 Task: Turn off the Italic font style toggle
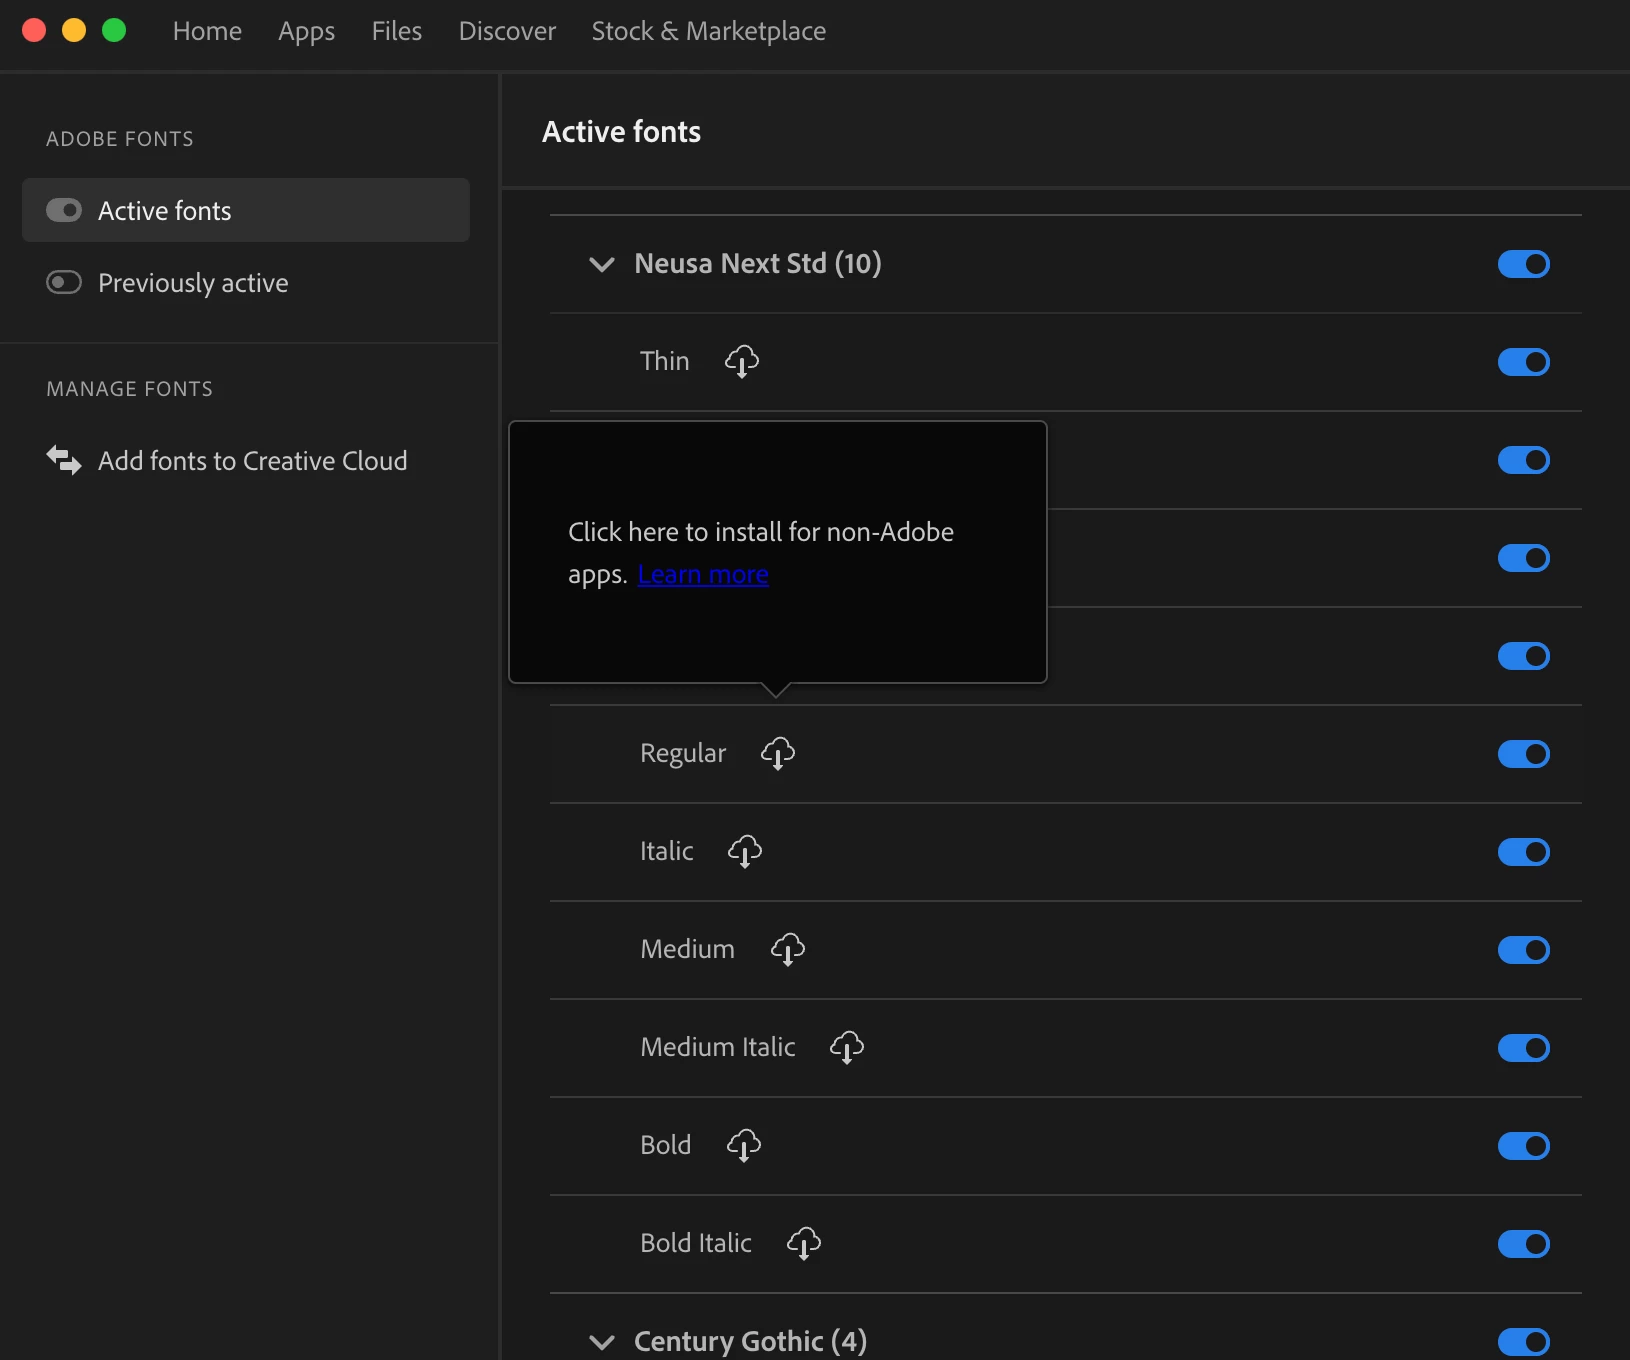[x=1524, y=852]
